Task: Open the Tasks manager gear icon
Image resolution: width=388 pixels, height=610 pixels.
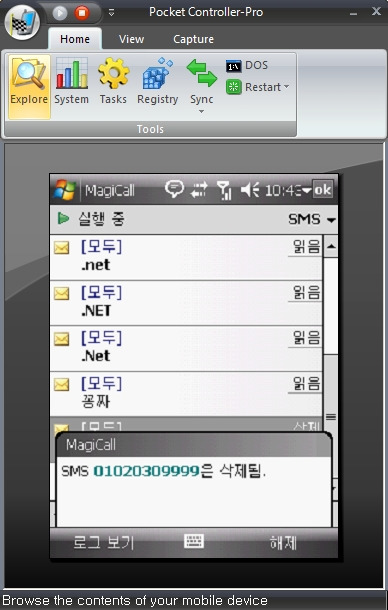Action: [x=113, y=73]
